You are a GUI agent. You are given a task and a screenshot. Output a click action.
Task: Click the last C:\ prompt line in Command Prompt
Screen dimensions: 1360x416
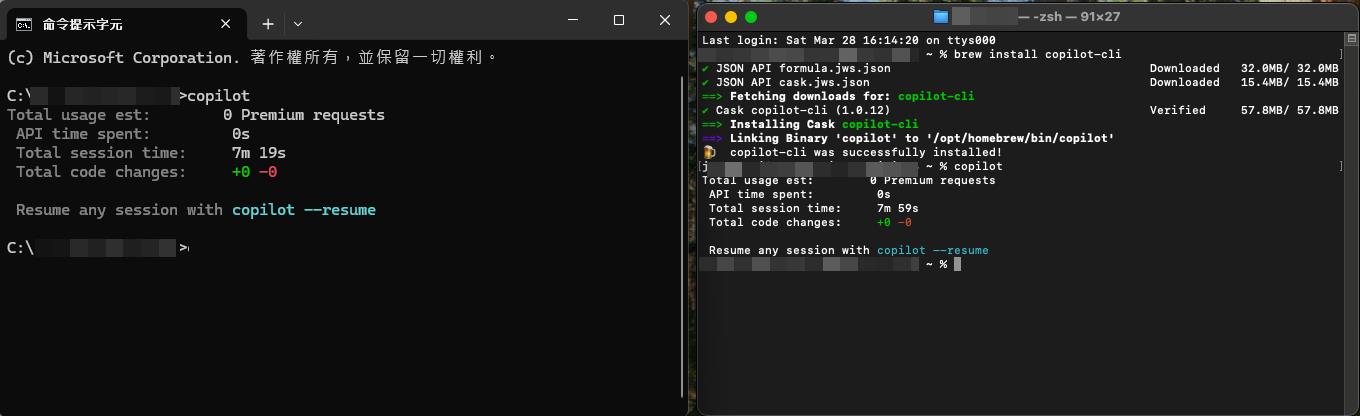pyautogui.click(x=96, y=248)
